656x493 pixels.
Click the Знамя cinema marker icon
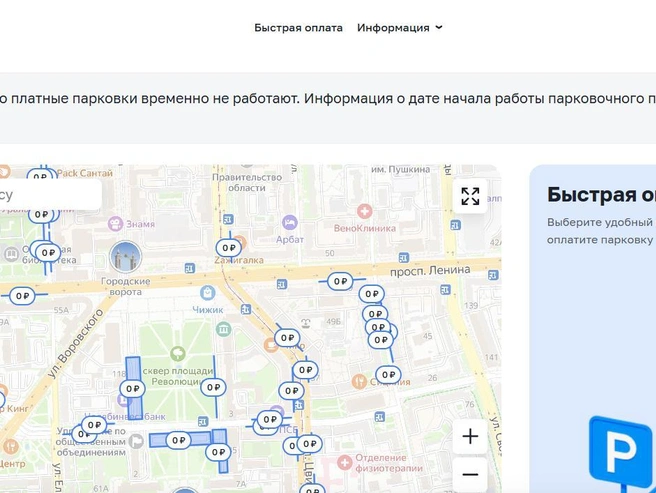(115, 223)
